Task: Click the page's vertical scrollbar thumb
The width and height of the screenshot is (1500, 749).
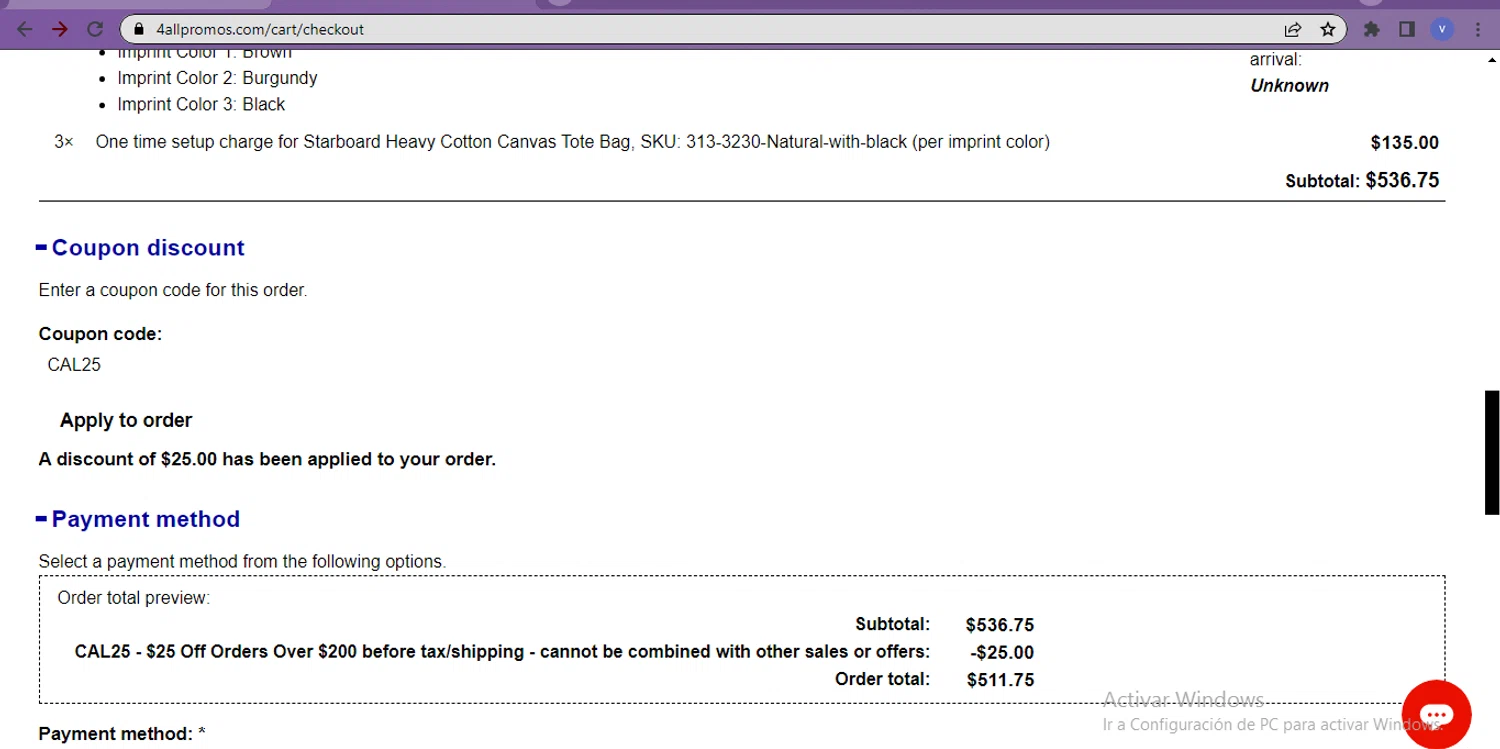Action: [x=1491, y=451]
